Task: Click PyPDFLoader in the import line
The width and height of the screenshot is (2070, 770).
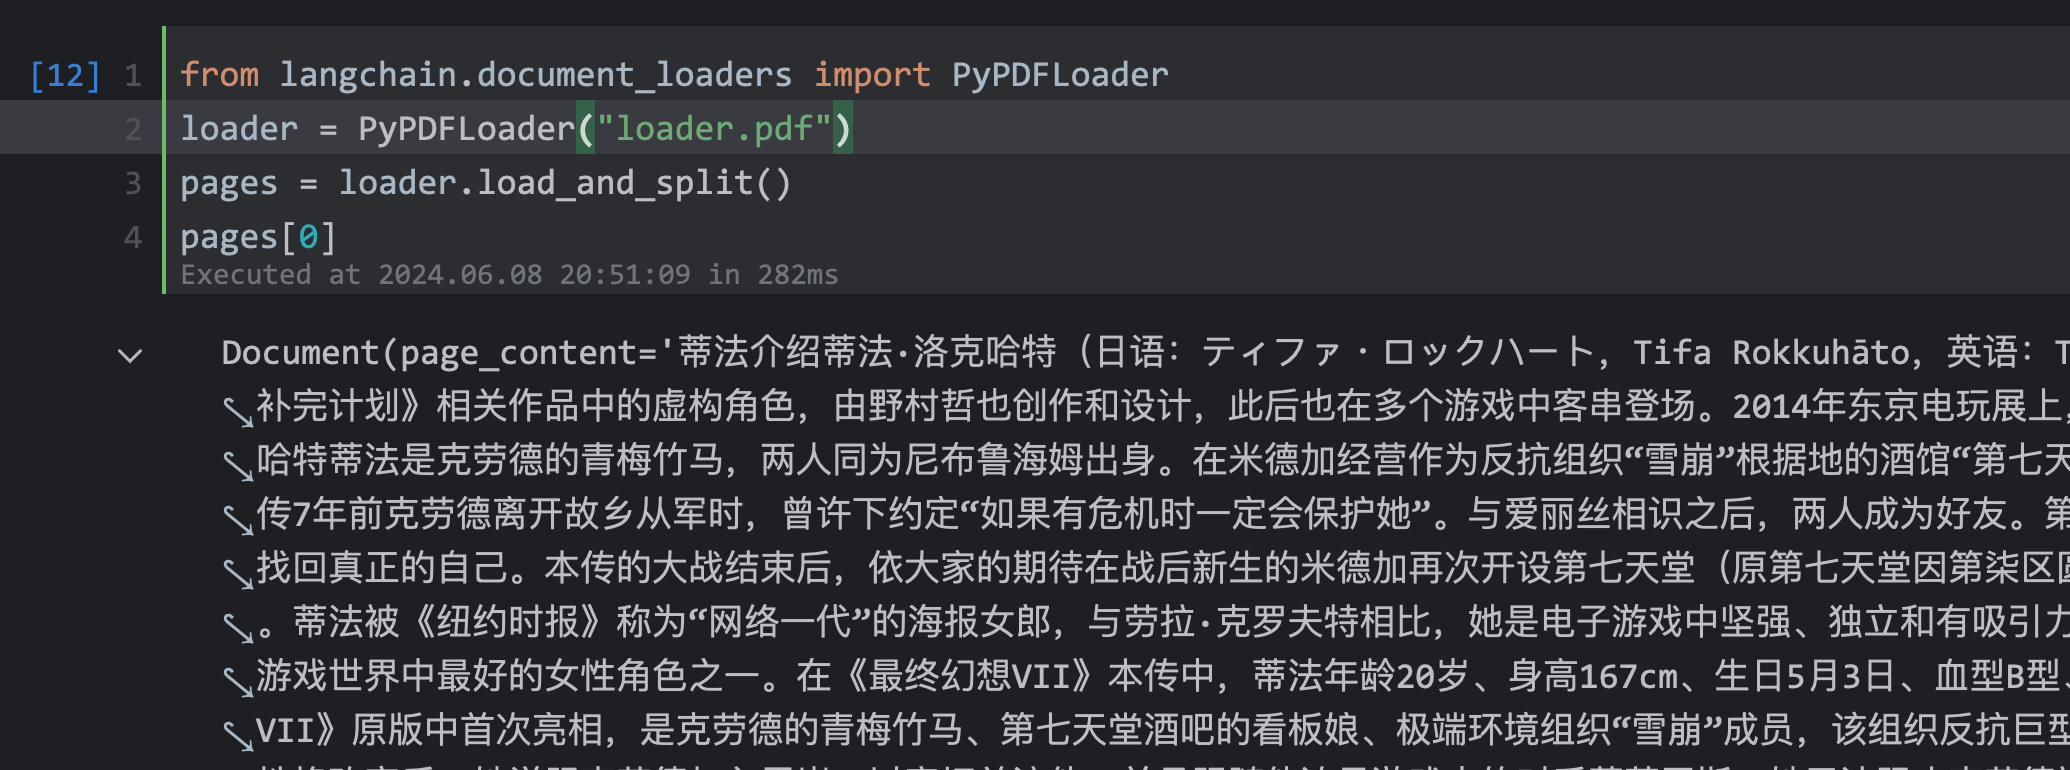Action: click(1059, 75)
